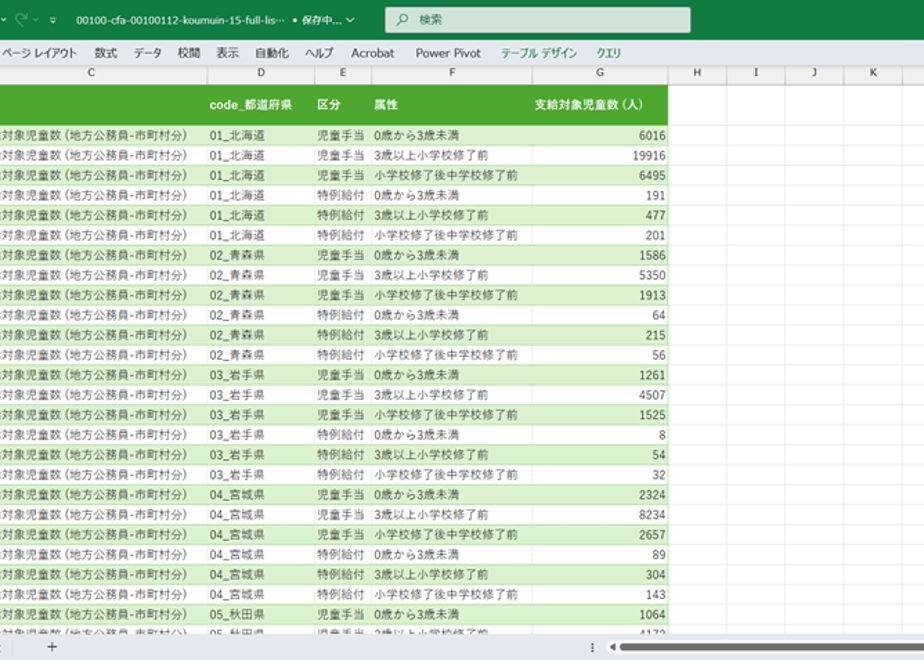Select the cell with value 5350
Viewport: 924px width, 660px height.
click(600, 275)
